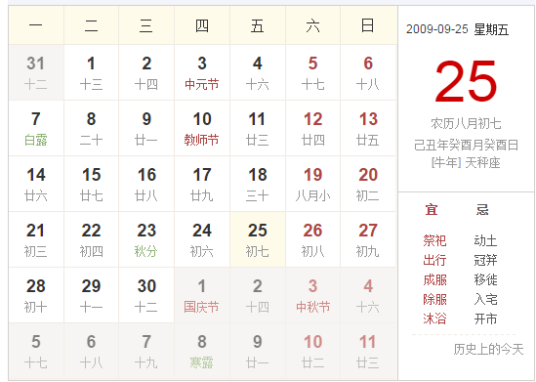The image size is (536, 382).
Task: Select September 13 (廿五) date cell
Action: tap(368, 128)
